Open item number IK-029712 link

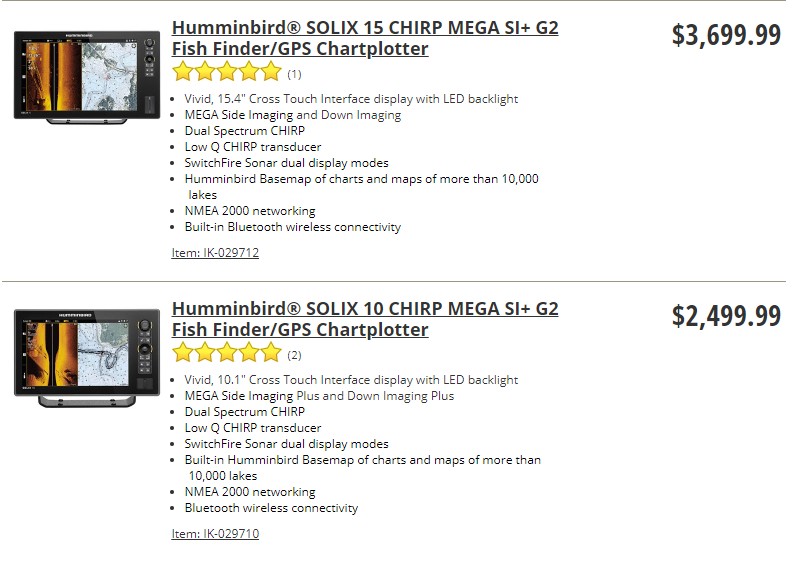click(x=215, y=252)
